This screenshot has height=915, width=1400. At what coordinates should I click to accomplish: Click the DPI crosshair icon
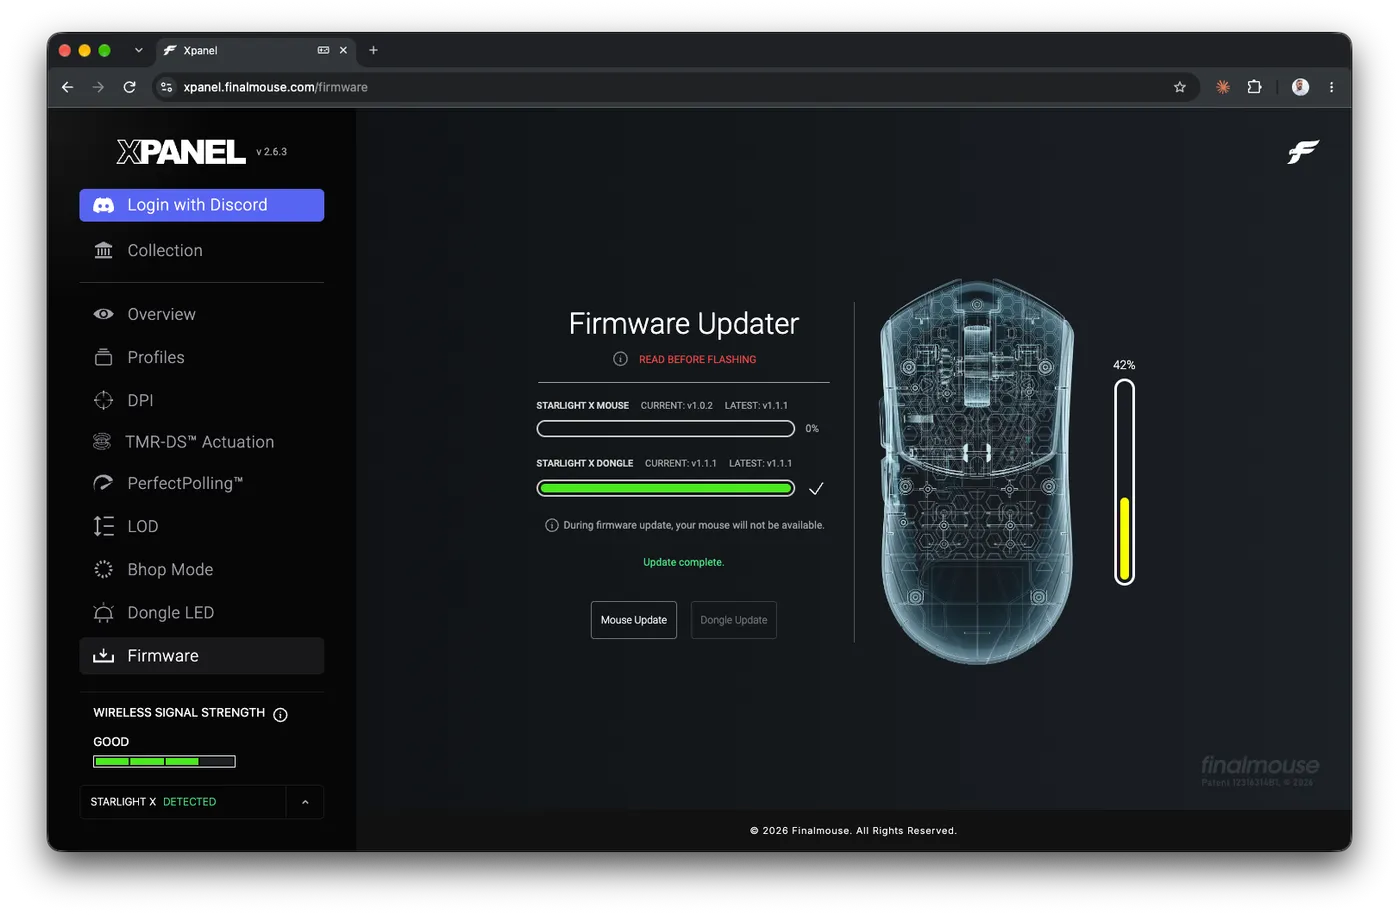coord(103,400)
